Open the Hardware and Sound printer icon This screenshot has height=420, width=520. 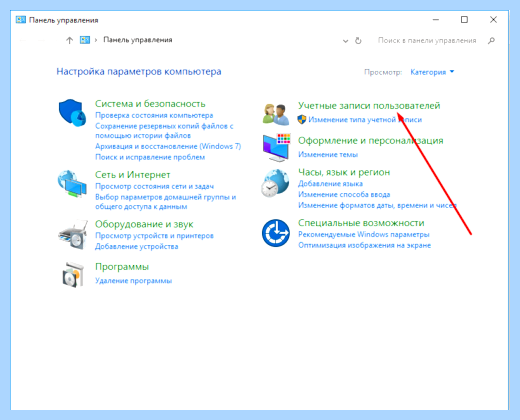[x=73, y=235]
